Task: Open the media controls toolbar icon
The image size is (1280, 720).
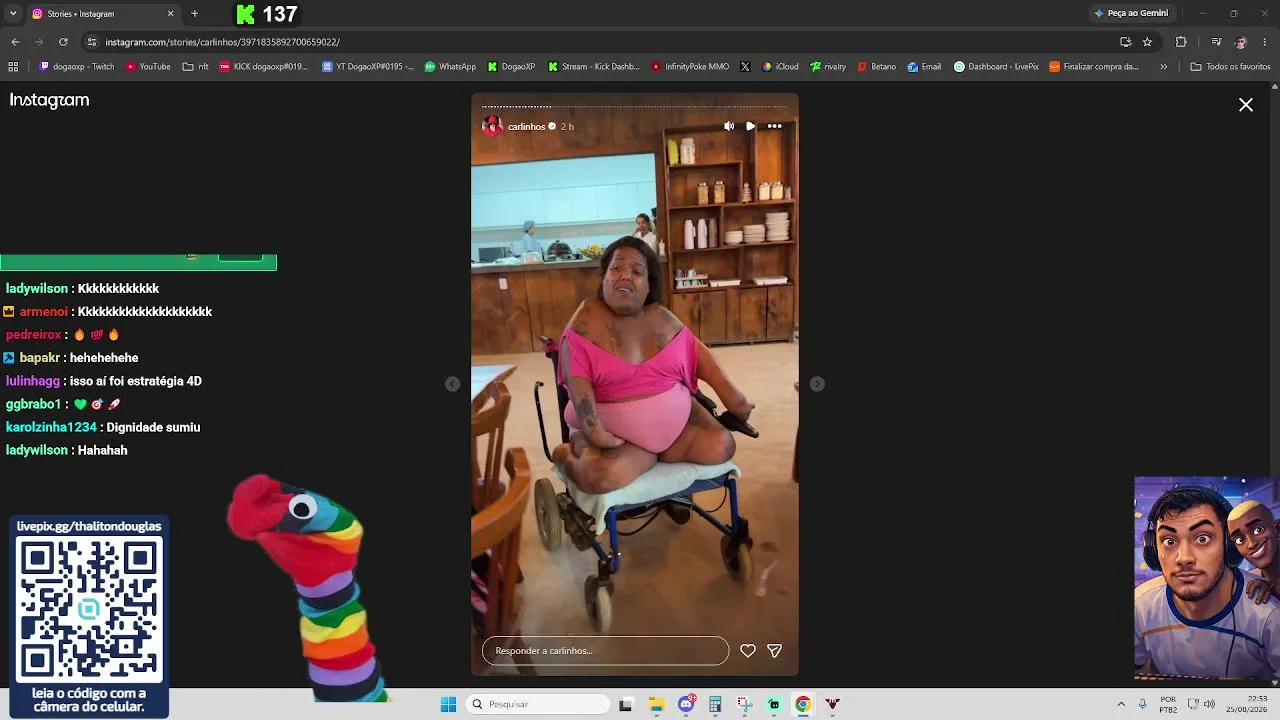Action: pyautogui.click(x=1216, y=42)
